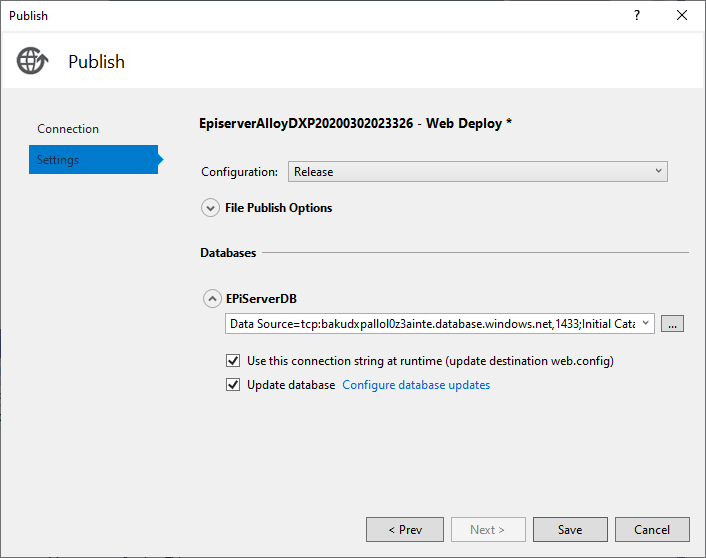The height and width of the screenshot is (558, 706).
Task: Open the connection string browse ellipsis button
Action: pyautogui.click(x=673, y=323)
